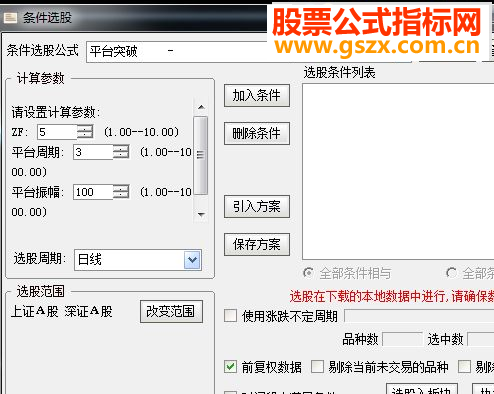This screenshot has height=394, width=494.
Task: Enable the 剔除当前未交易的品种 checkbox
Action: [x=317, y=367]
